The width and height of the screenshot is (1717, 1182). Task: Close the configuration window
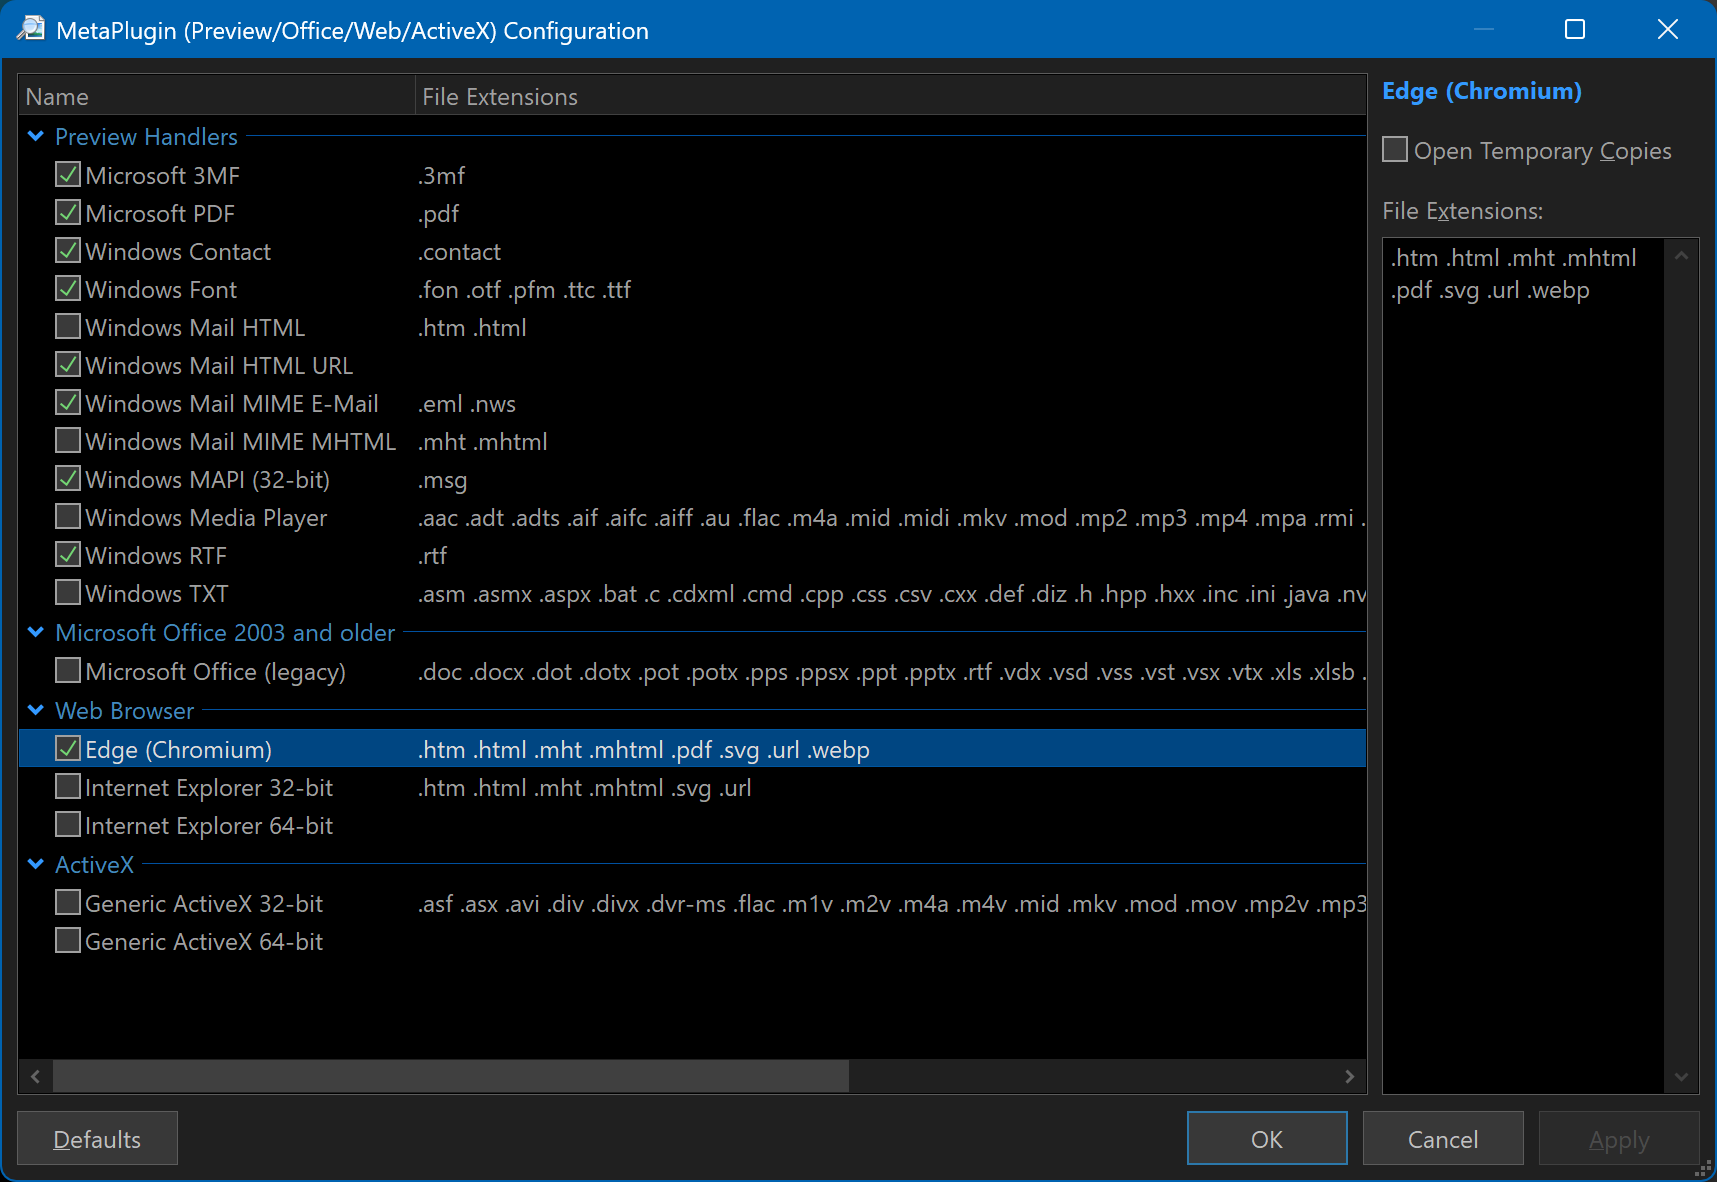(1667, 29)
